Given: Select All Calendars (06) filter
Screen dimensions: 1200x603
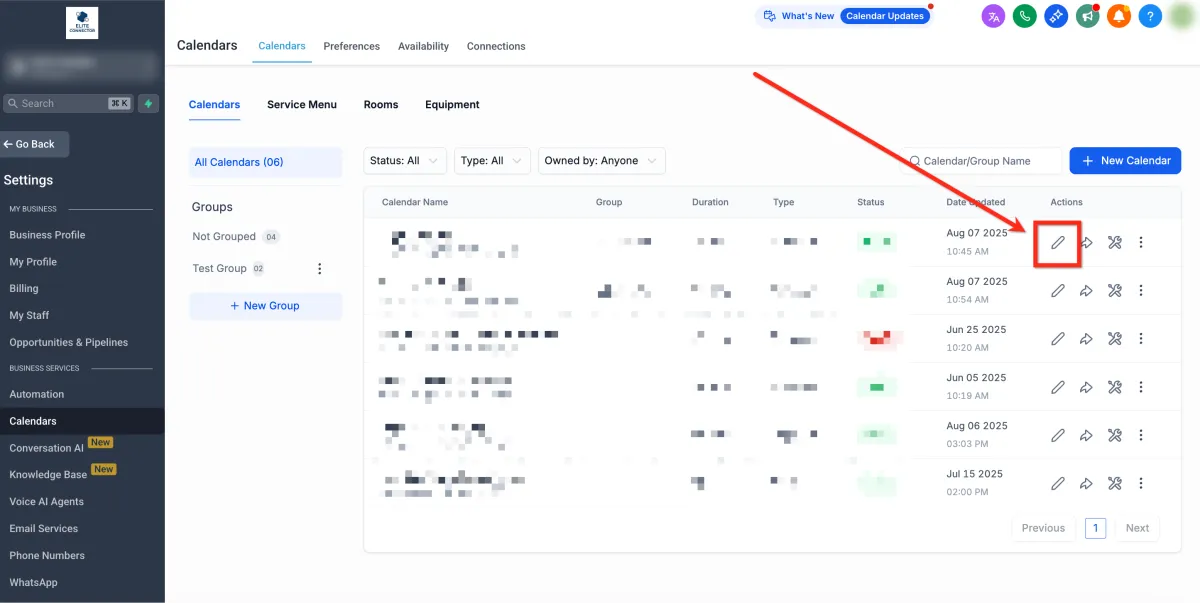Looking at the screenshot, I should coord(265,162).
